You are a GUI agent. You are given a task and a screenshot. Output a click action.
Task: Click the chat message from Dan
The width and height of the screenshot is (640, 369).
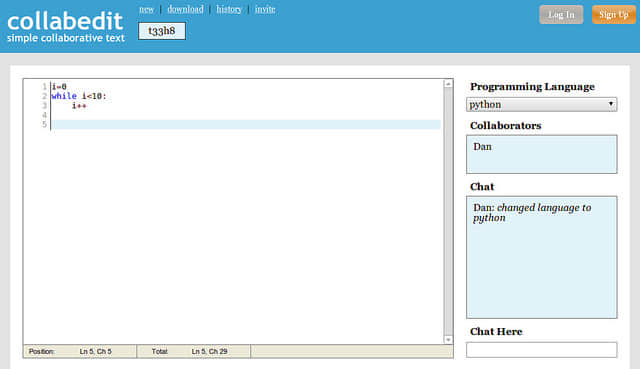tap(532, 213)
